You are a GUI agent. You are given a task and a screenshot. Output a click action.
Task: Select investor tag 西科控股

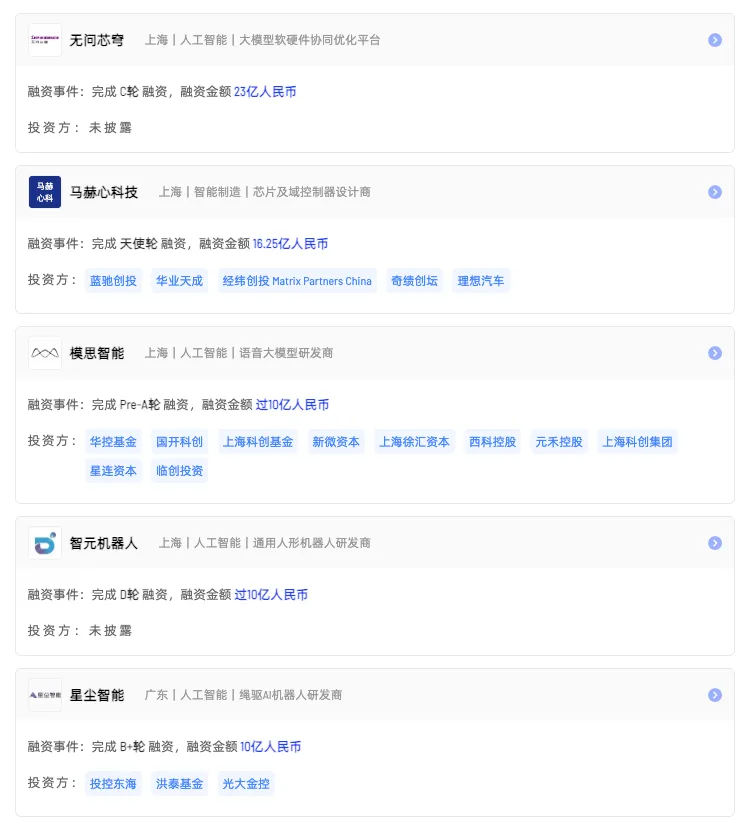point(493,441)
